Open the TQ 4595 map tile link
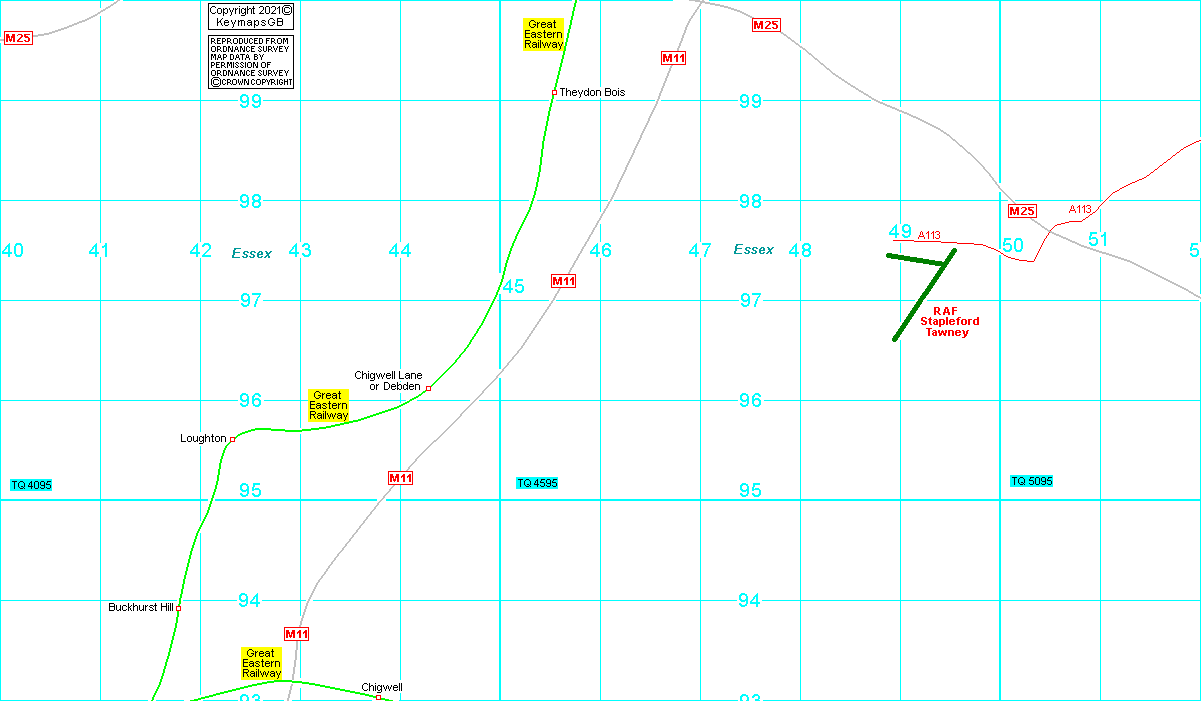1201x701 pixels. pyautogui.click(x=537, y=483)
